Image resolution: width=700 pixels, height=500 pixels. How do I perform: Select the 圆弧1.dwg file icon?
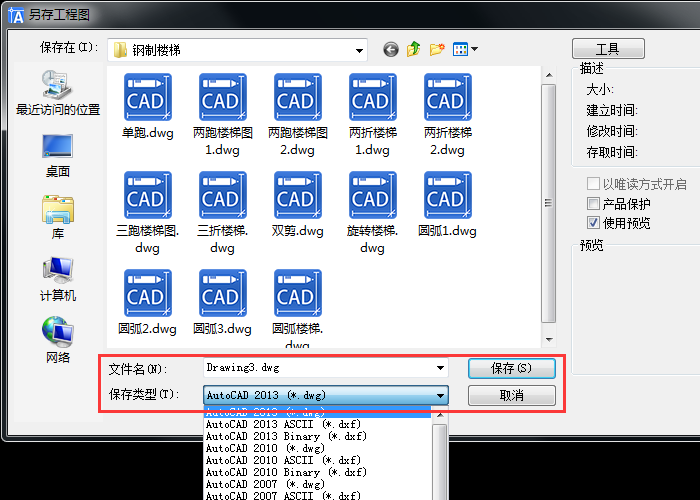(x=448, y=195)
